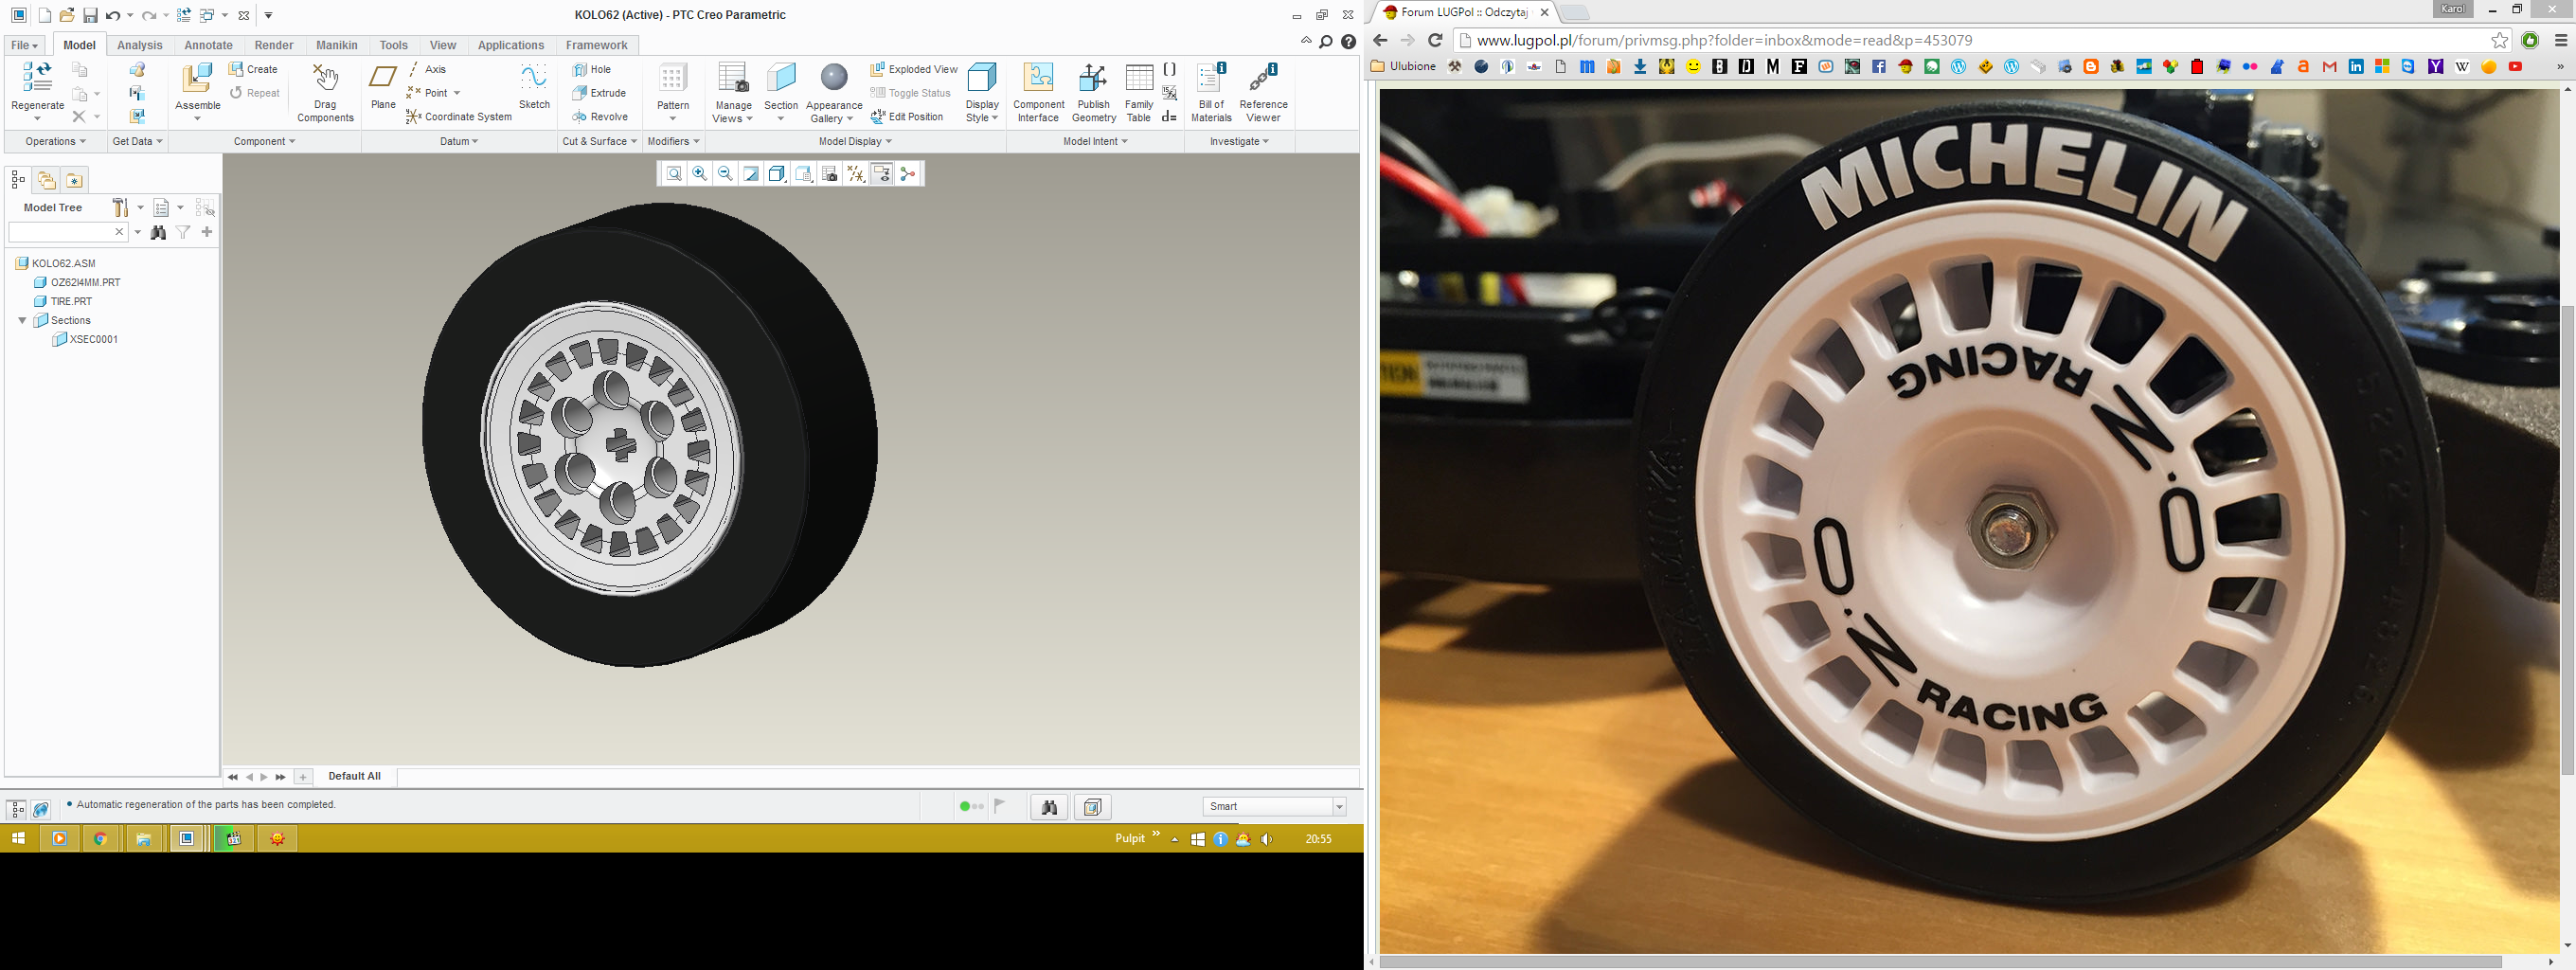This screenshot has height=970, width=2576.
Task: Toggle the Creo embedded browser display
Action: tap(41, 809)
